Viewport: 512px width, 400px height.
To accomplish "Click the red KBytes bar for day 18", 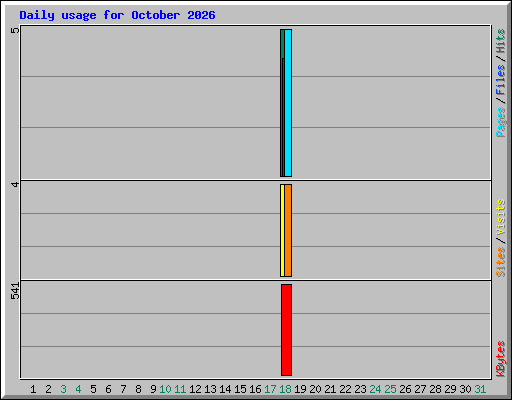I will 286,330.
